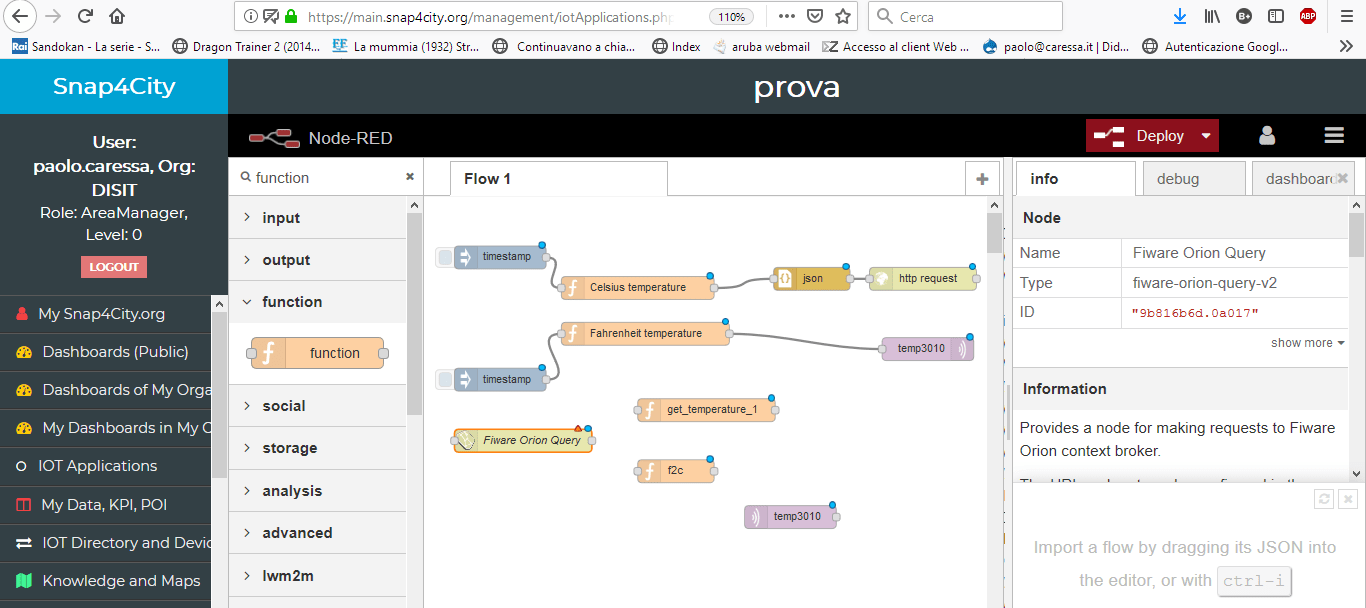Collapse the function palette category

tap(318, 302)
